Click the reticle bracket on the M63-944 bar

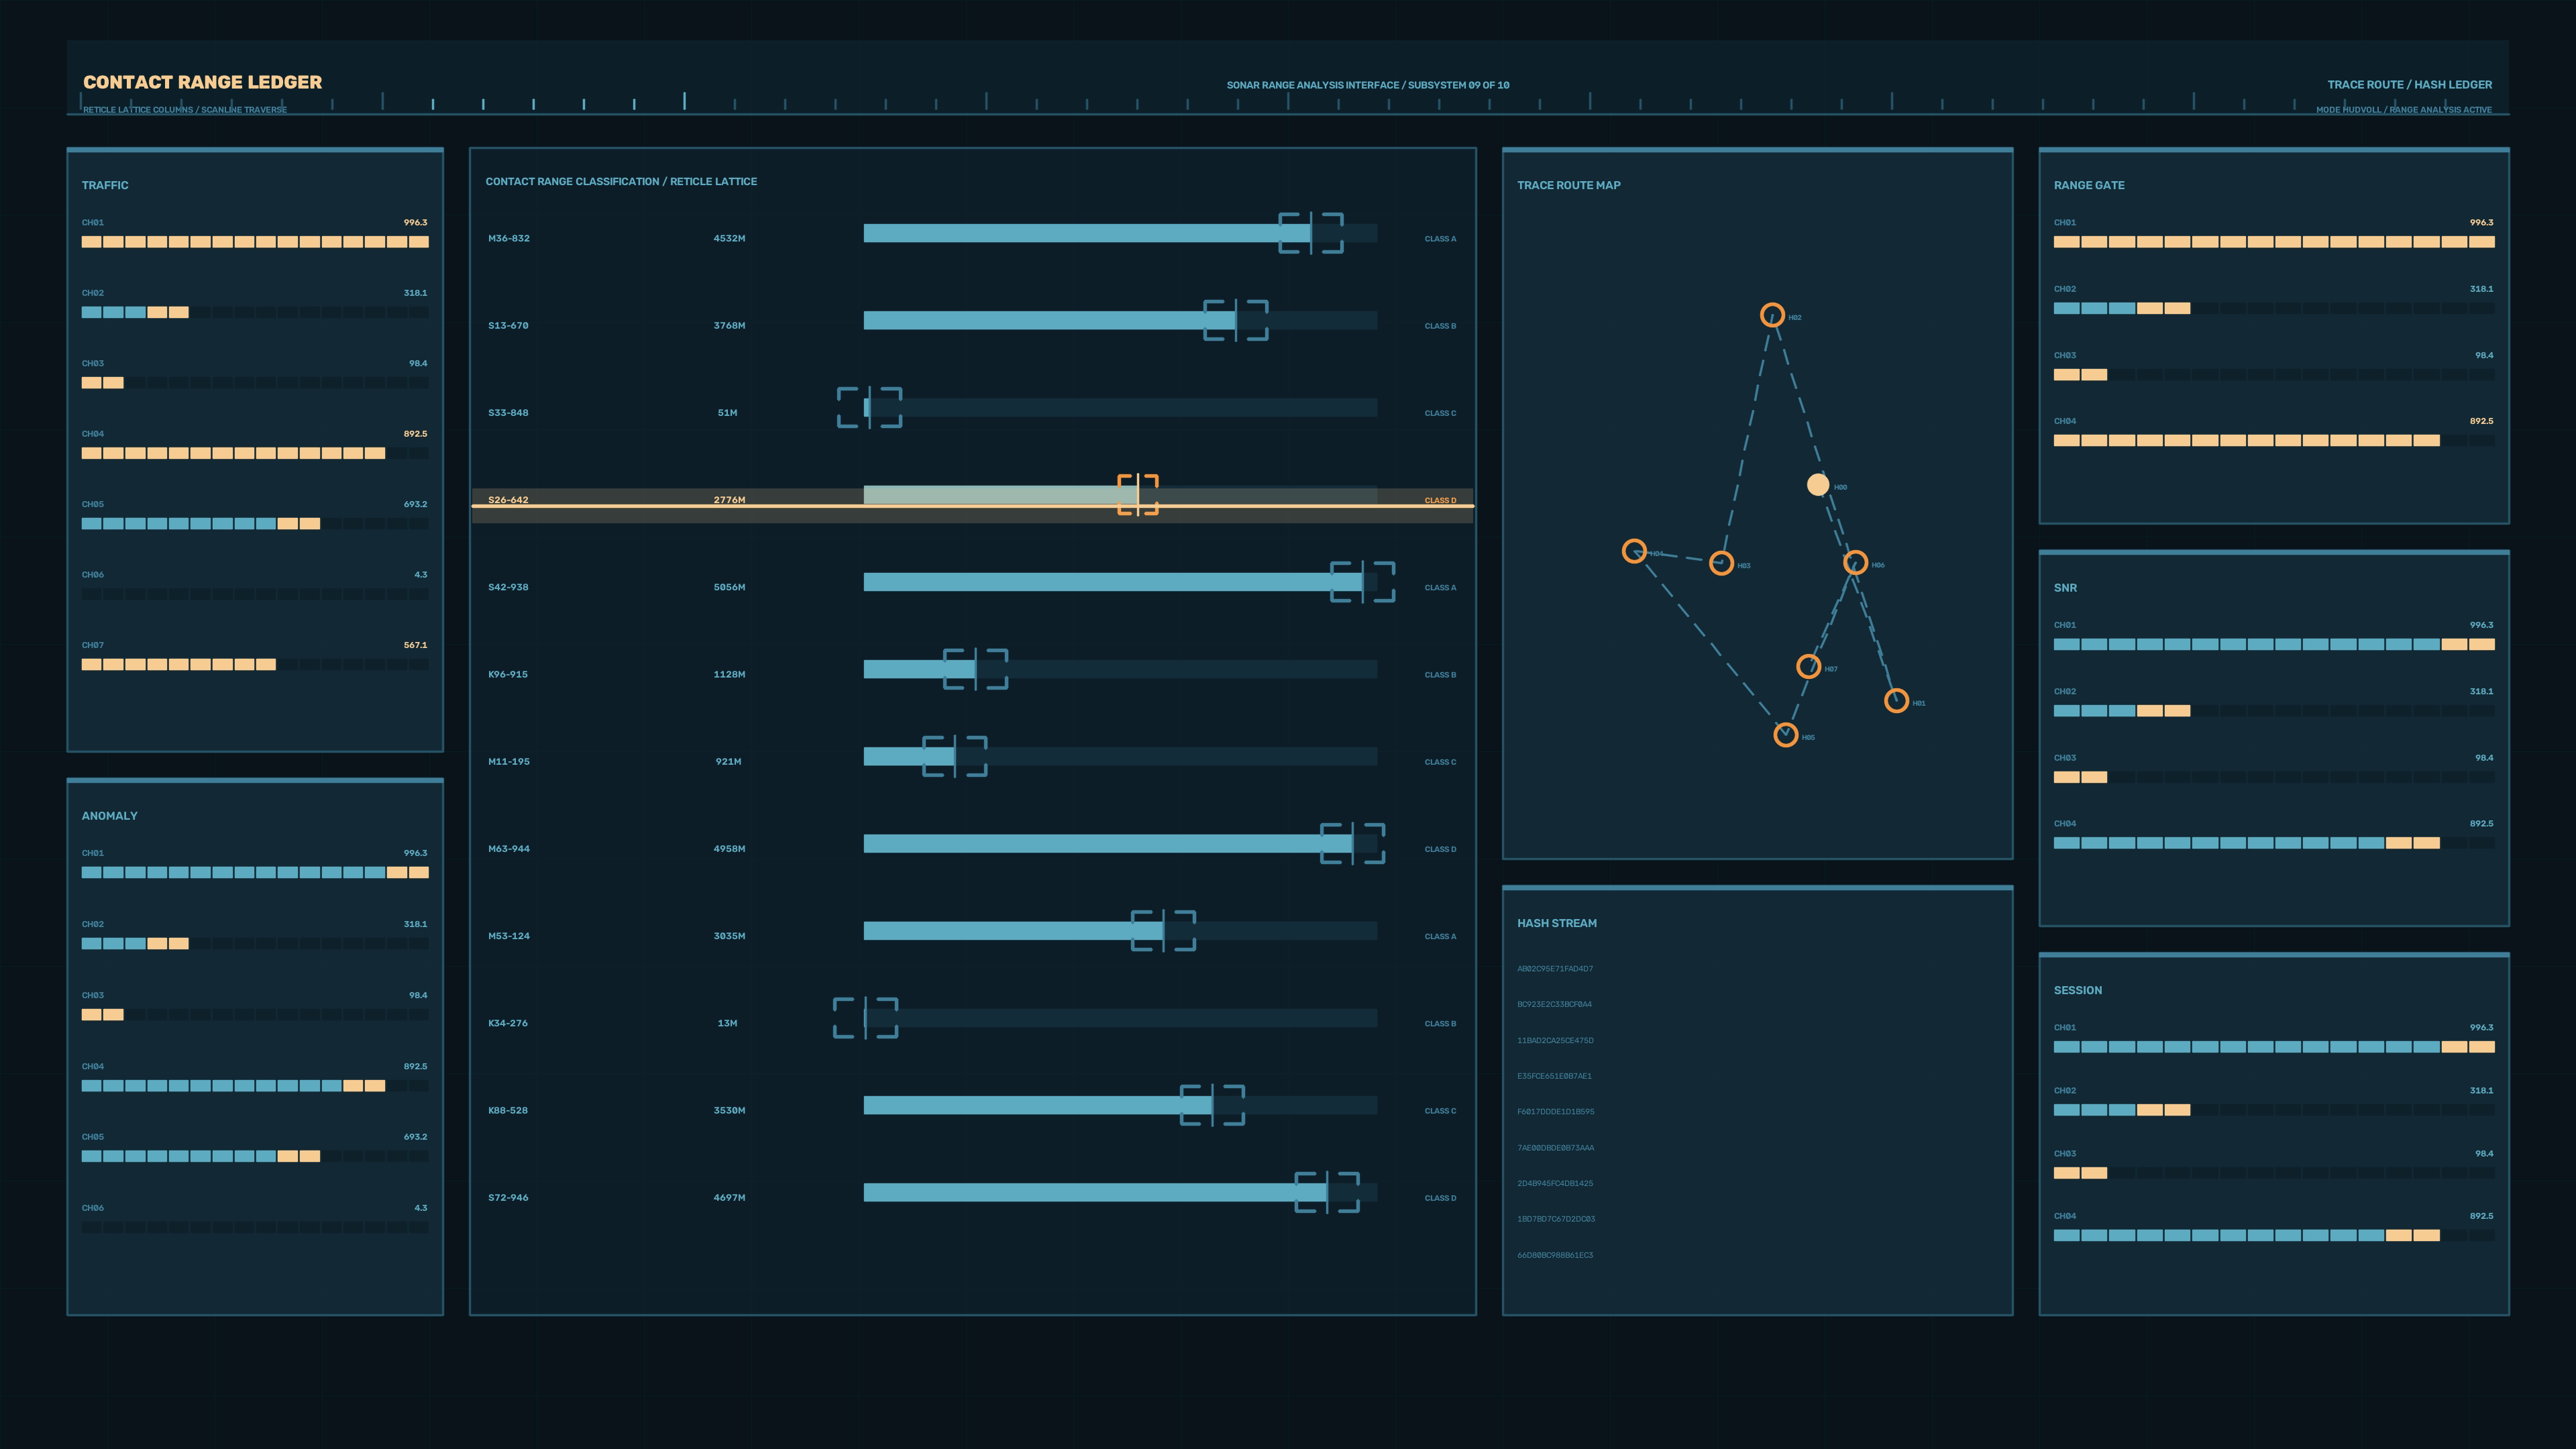pos(1353,843)
